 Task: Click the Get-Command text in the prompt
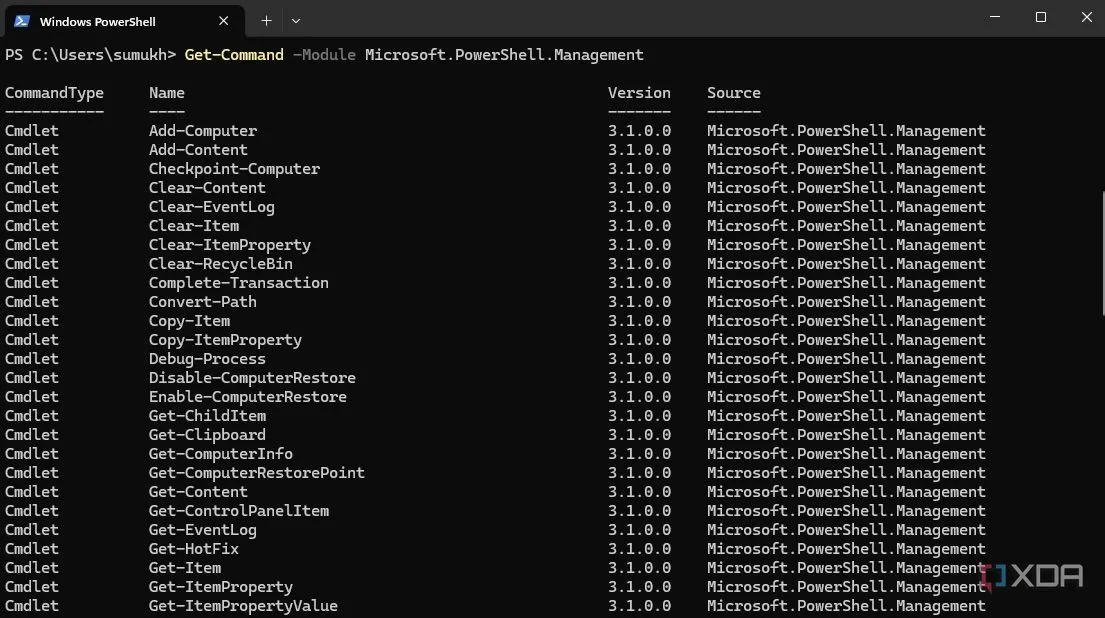(x=234, y=55)
